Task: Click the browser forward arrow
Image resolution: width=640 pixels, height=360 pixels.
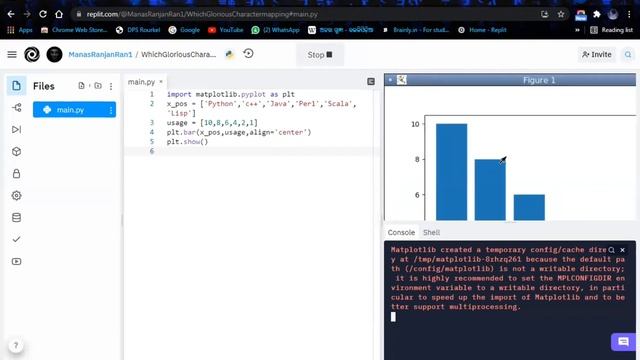Action: (27, 14)
